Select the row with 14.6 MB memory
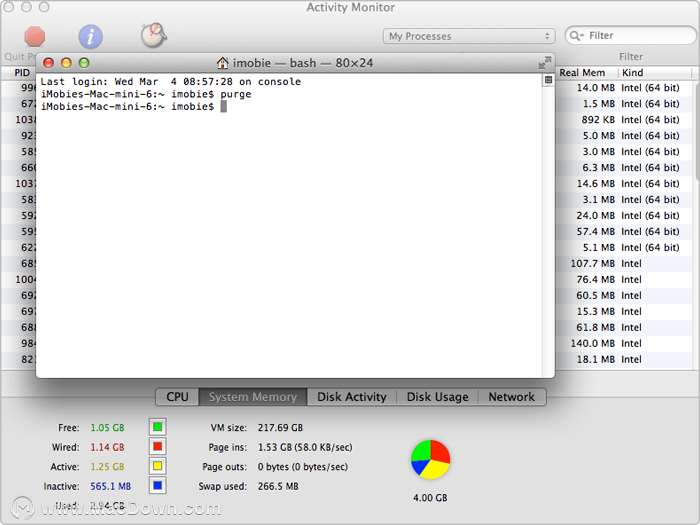Screen dimensions: 700x525 pos(625,184)
